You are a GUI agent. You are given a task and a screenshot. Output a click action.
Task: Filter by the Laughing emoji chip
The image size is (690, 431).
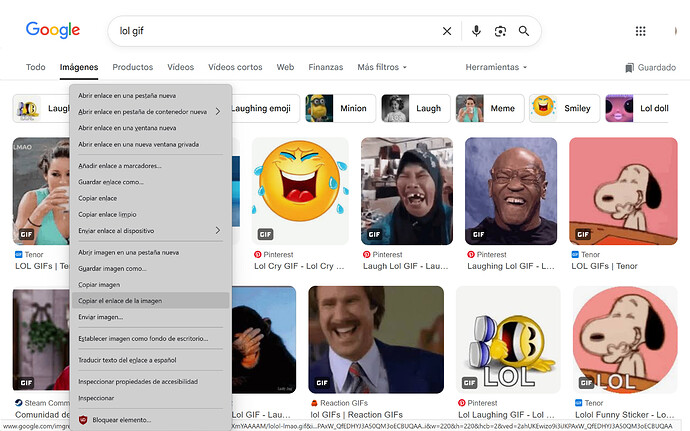tap(265, 108)
